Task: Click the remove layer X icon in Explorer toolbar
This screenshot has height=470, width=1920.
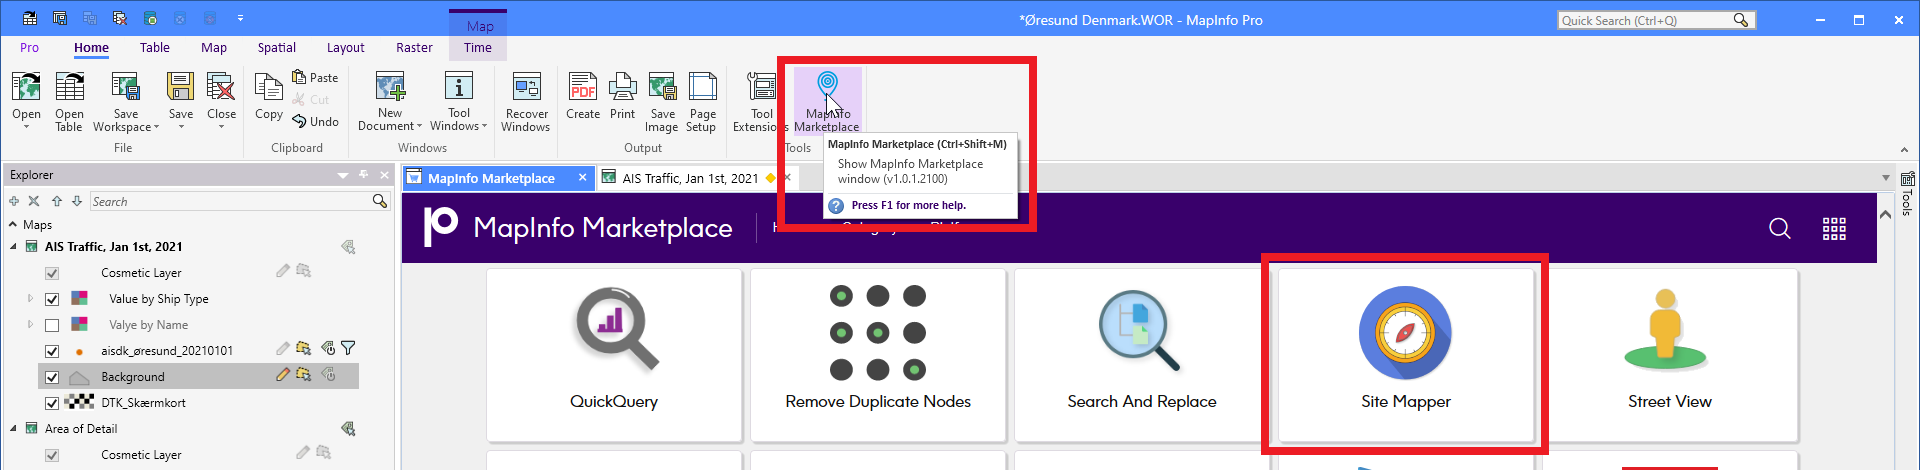Action: click(34, 201)
